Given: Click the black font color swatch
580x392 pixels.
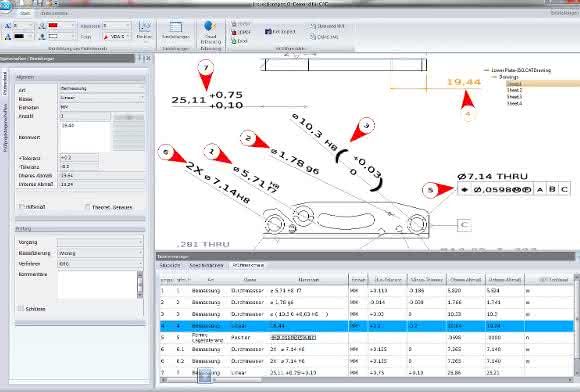Looking at the screenshot, I should tap(19, 36).
